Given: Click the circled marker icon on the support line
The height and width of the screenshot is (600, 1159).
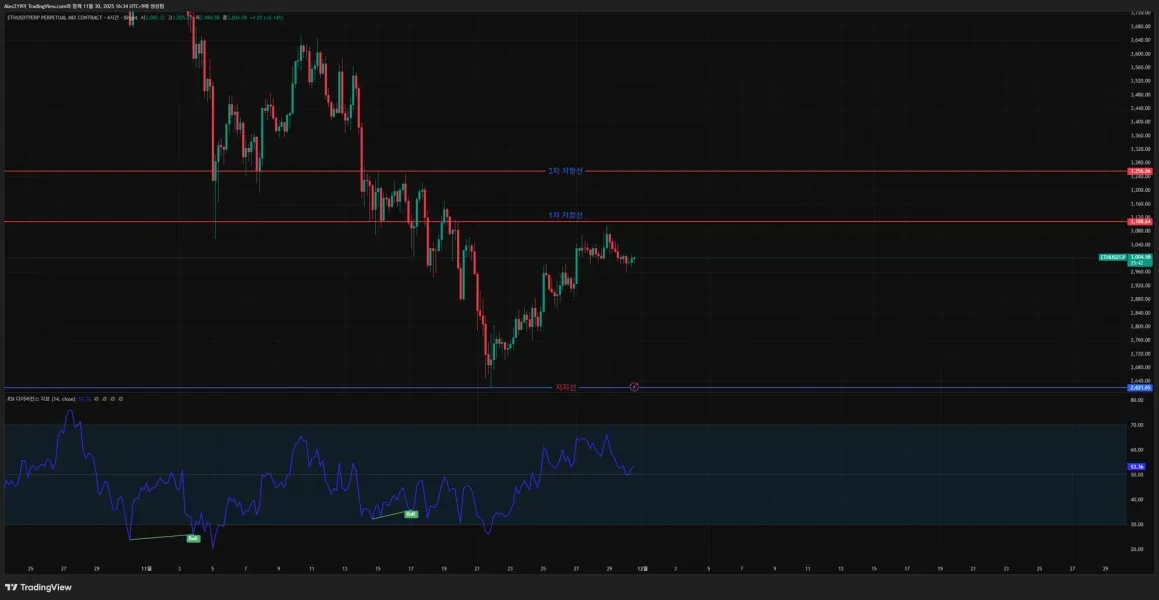Looking at the screenshot, I should [x=634, y=386].
